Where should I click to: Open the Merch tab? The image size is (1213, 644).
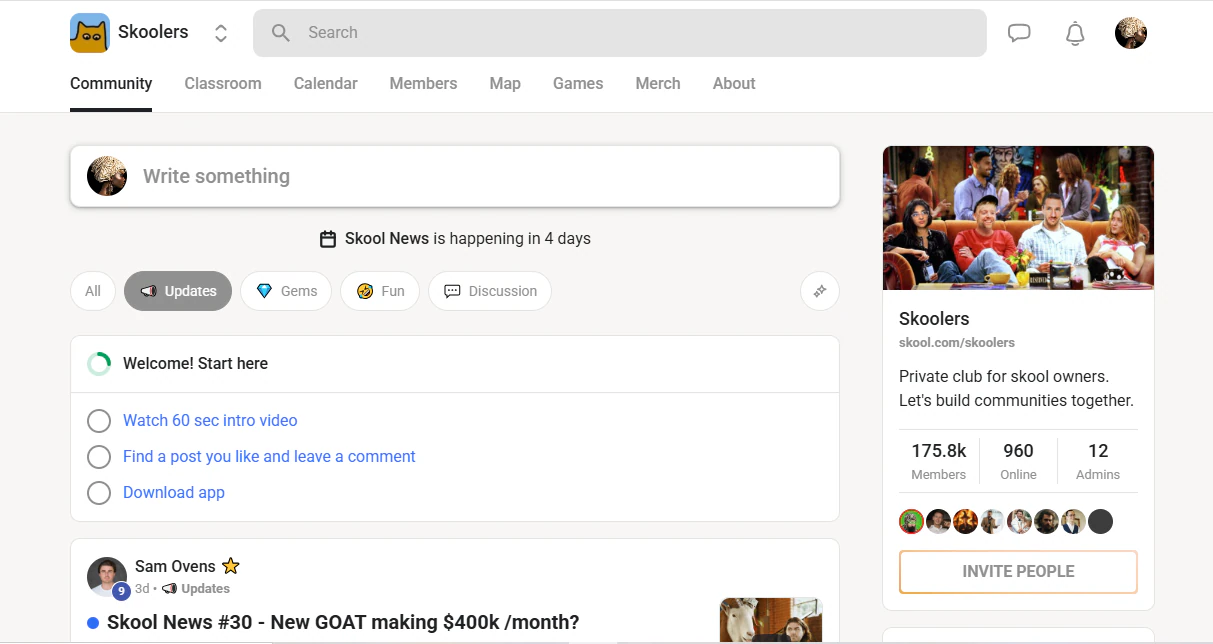click(x=658, y=84)
